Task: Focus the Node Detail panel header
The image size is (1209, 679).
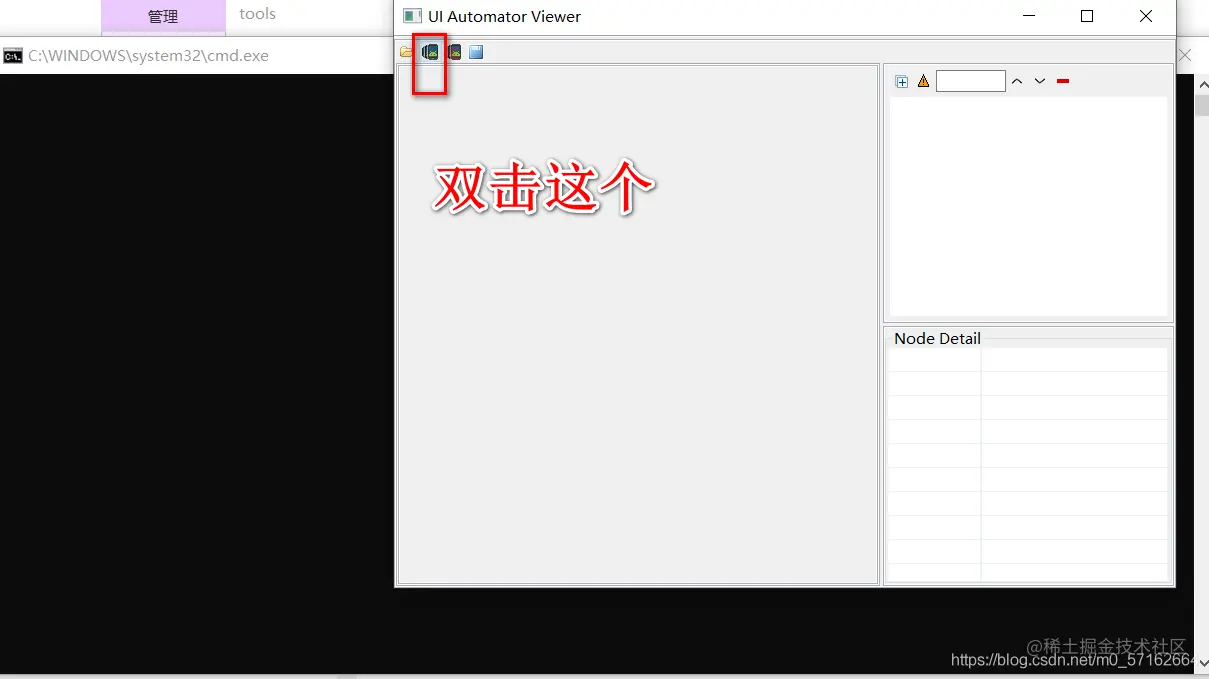Action: [936, 338]
